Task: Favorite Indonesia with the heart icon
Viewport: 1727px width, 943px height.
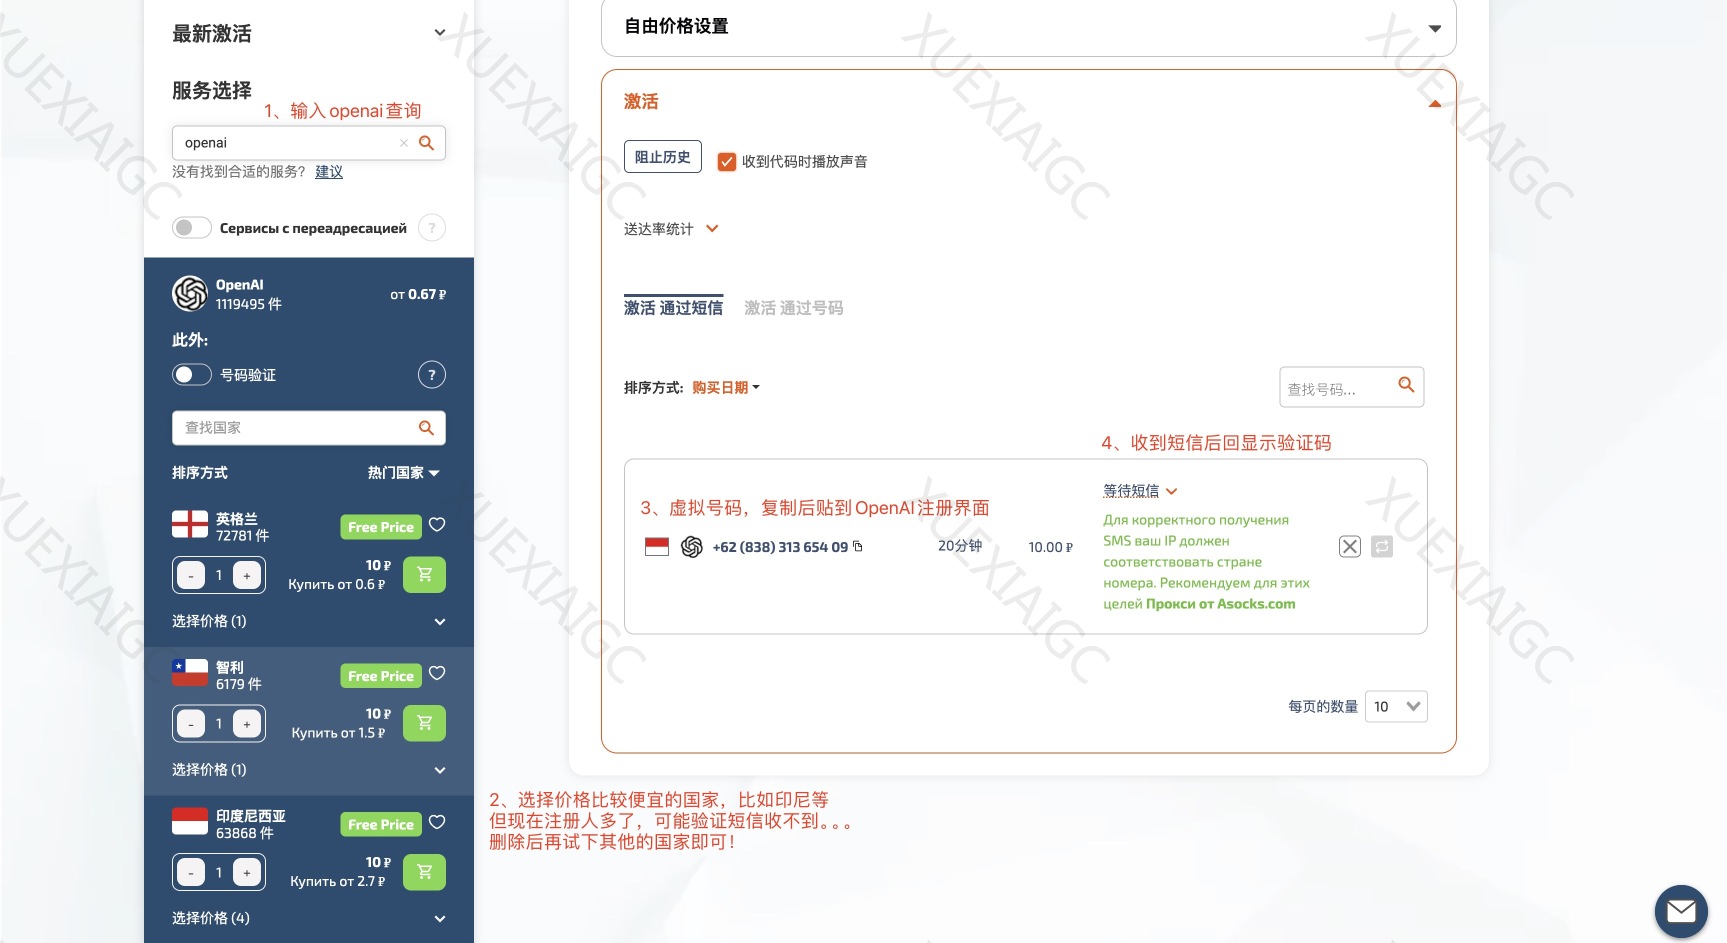Action: point(437,822)
